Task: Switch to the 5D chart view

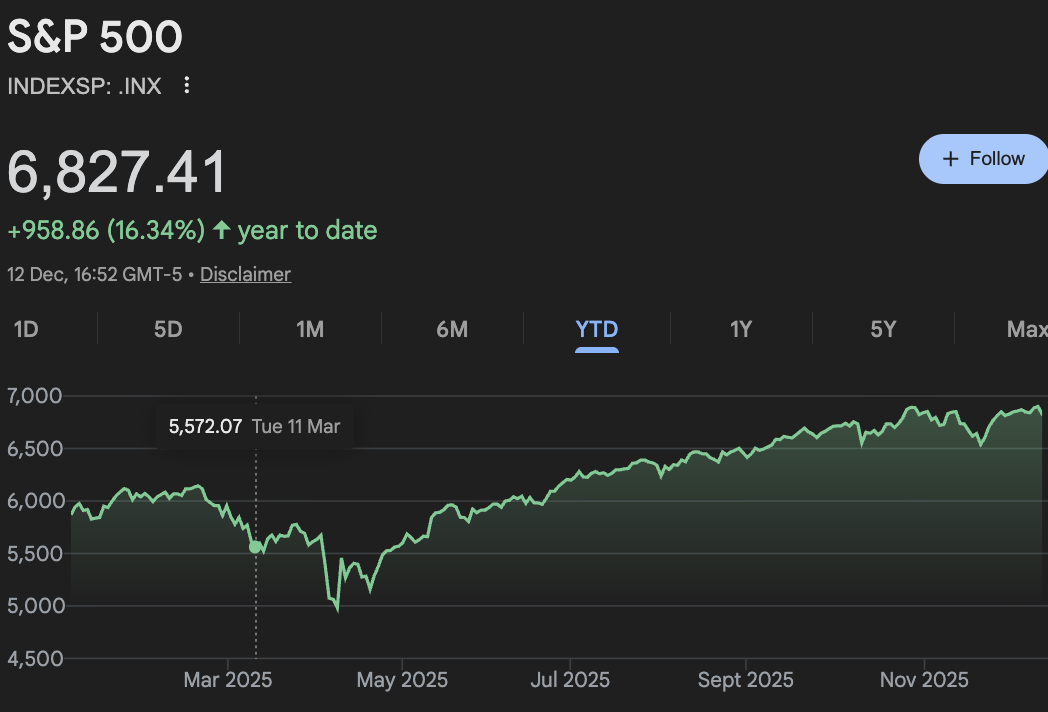Action: pos(167,328)
